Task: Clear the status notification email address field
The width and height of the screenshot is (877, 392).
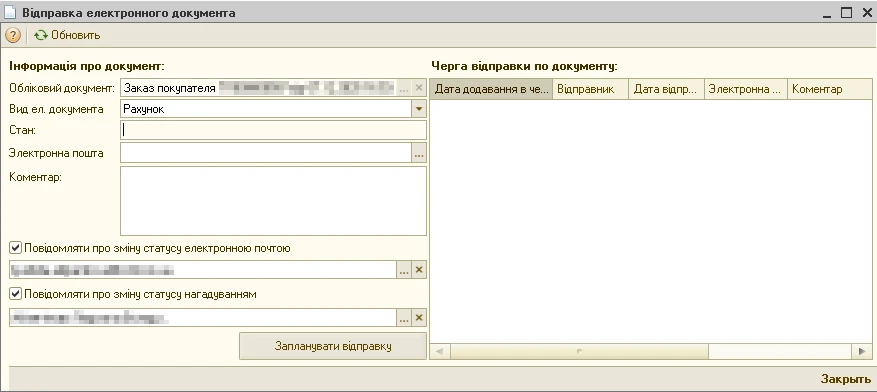Action: point(419,270)
